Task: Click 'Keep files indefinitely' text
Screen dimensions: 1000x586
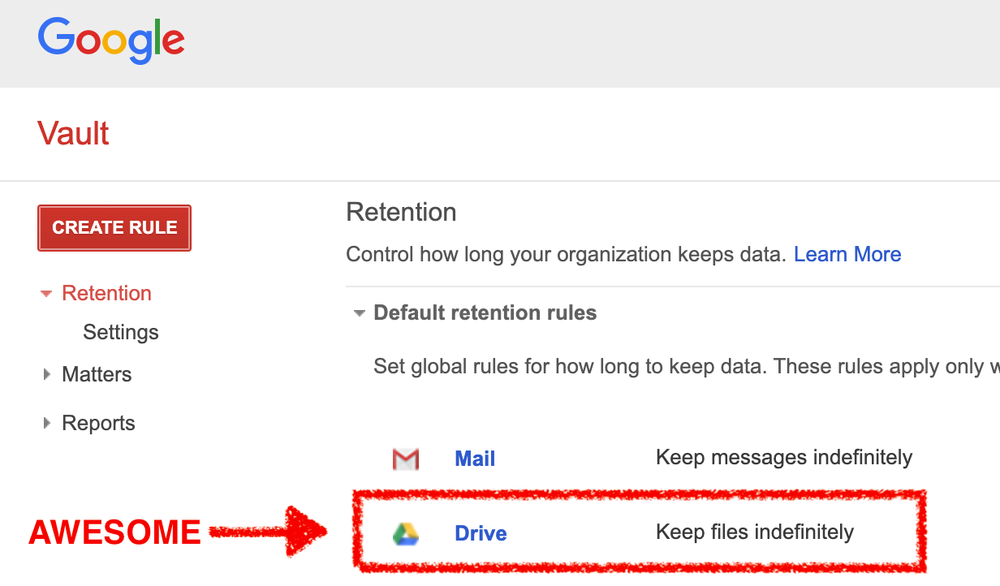Action: 754,532
